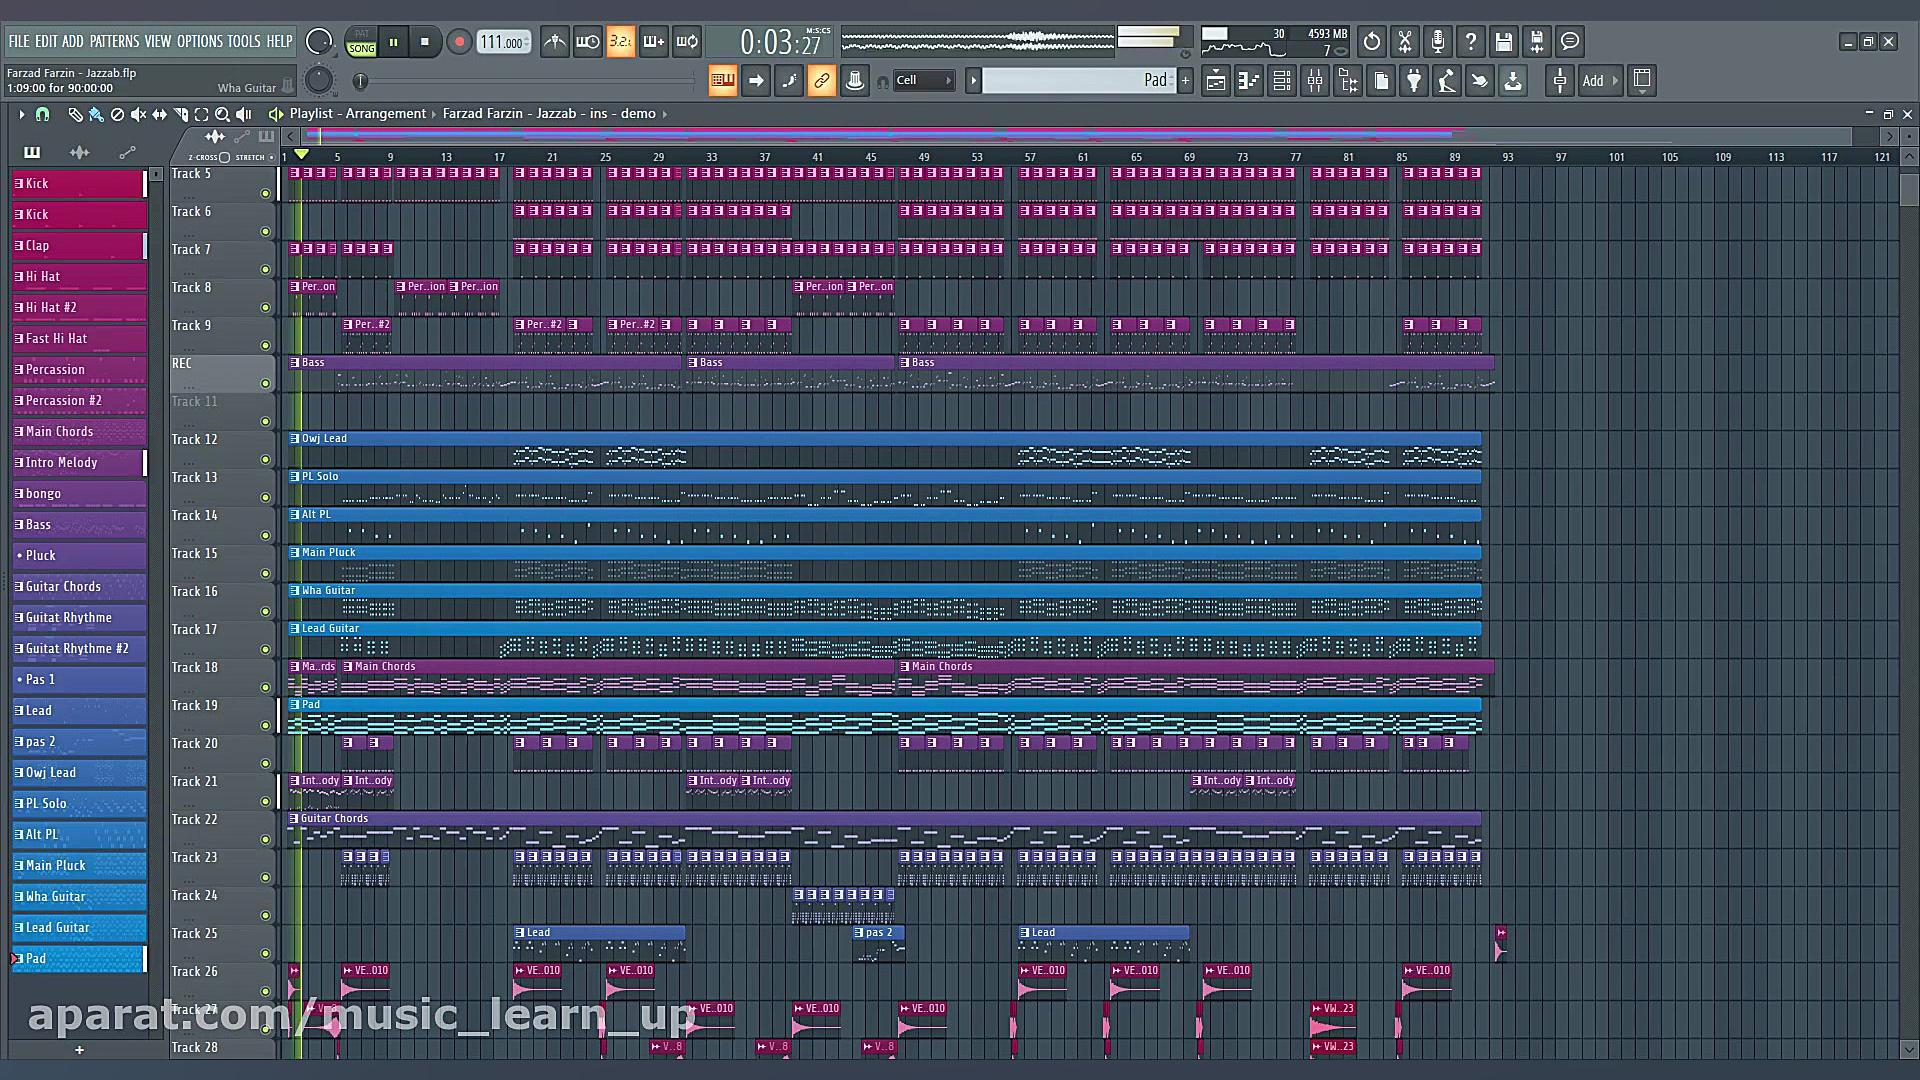1920x1080 pixels.
Task: Open the playlist view icon
Action: [1216, 81]
